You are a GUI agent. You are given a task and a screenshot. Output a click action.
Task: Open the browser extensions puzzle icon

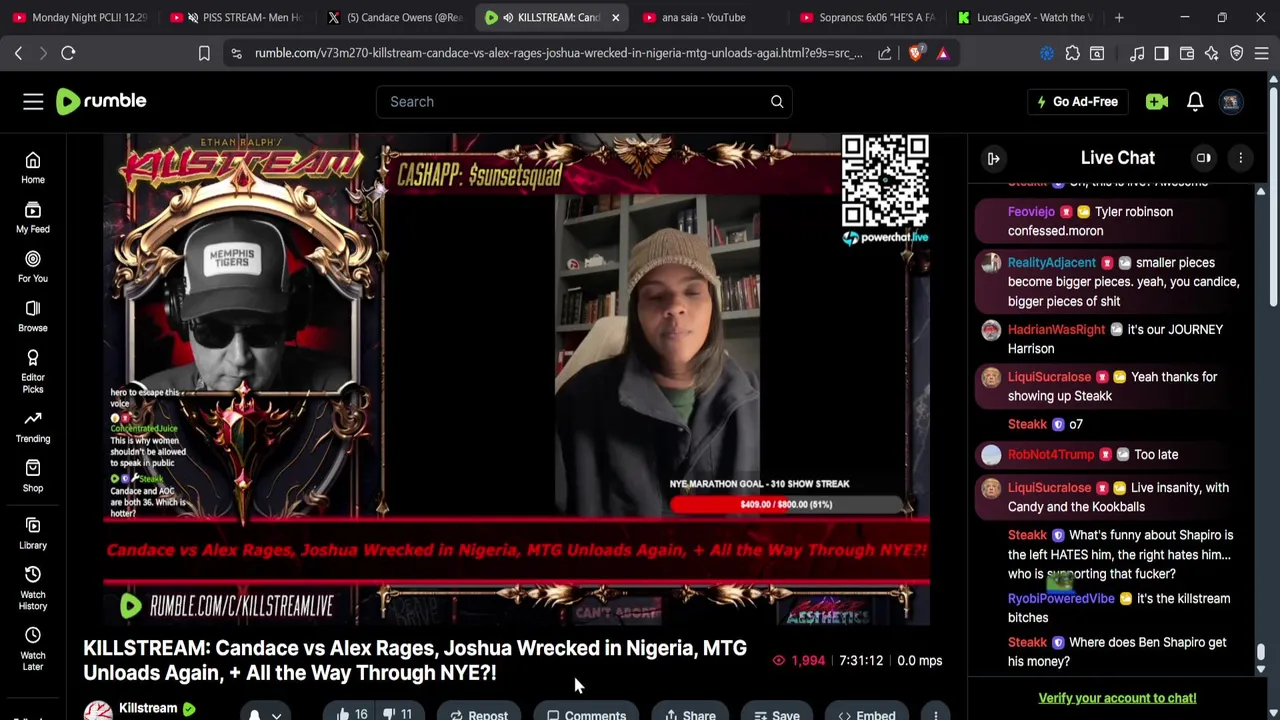coord(1072,53)
